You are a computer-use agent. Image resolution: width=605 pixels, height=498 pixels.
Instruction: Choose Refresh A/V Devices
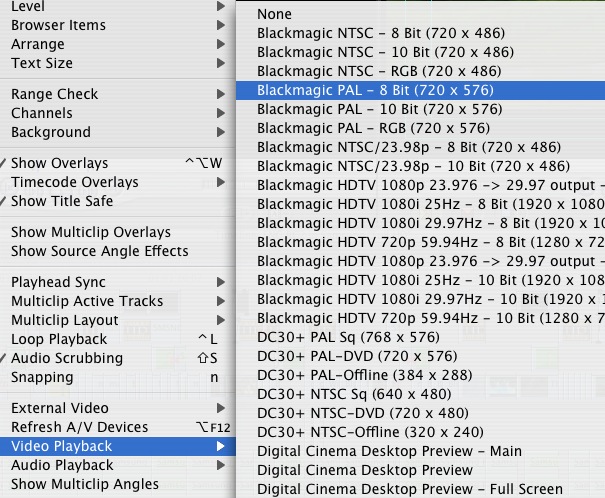click(118, 427)
